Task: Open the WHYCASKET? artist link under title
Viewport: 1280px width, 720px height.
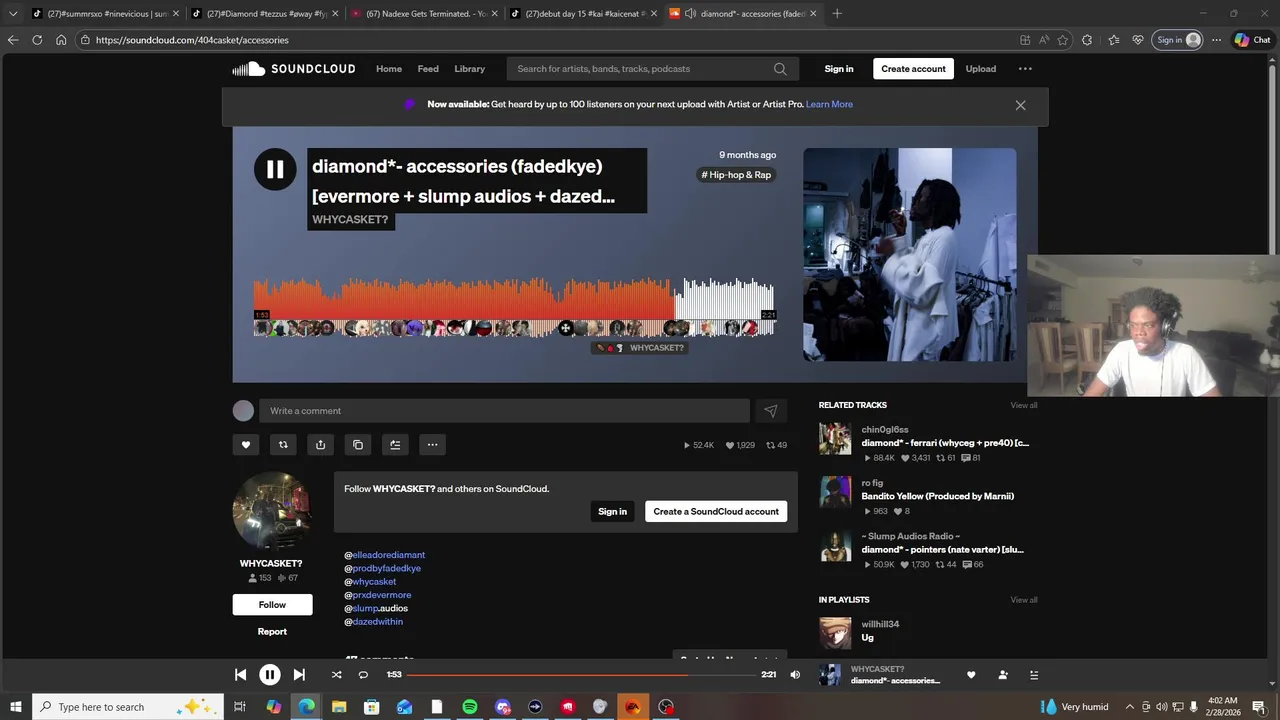Action: click(350, 219)
